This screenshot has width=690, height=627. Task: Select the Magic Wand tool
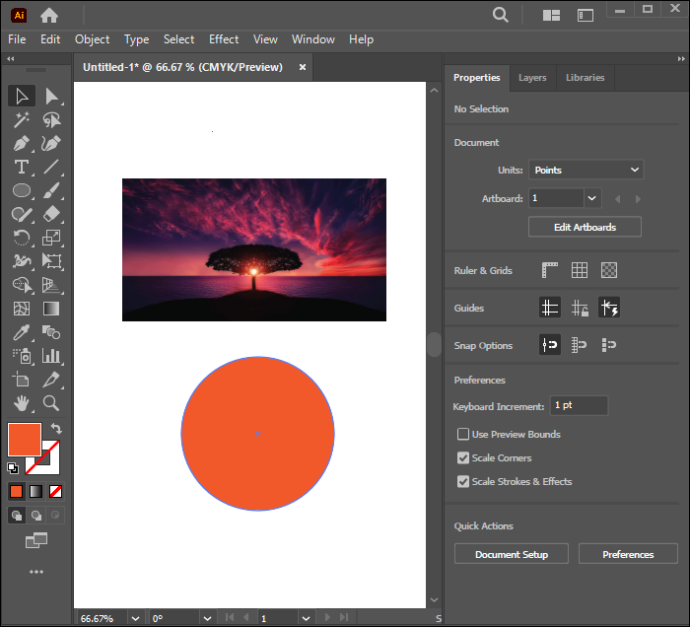click(21, 120)
